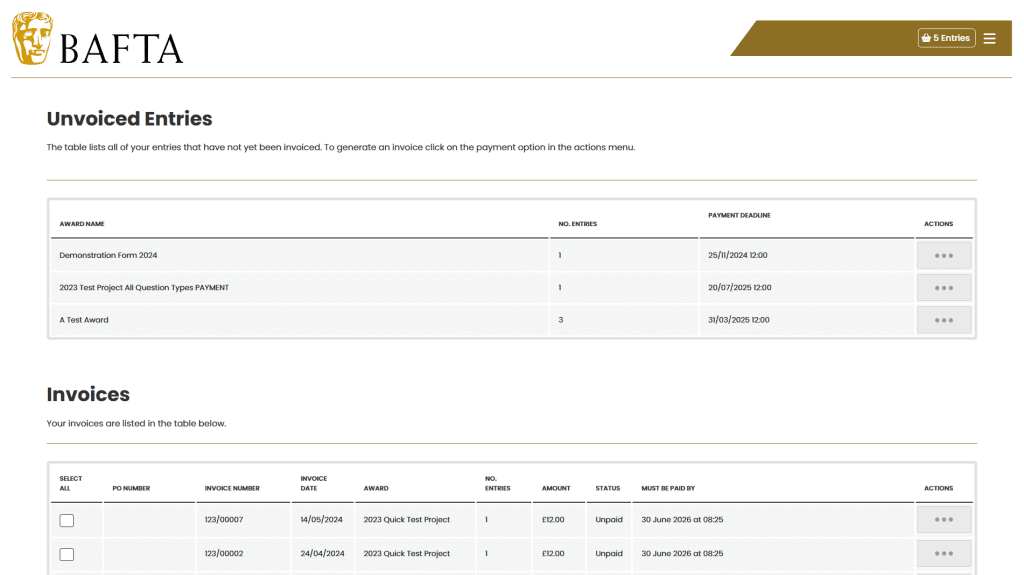Screen dimensions: 1024x575
Task: Click the Payment Deadline column header
Action: tap(739, 215)
